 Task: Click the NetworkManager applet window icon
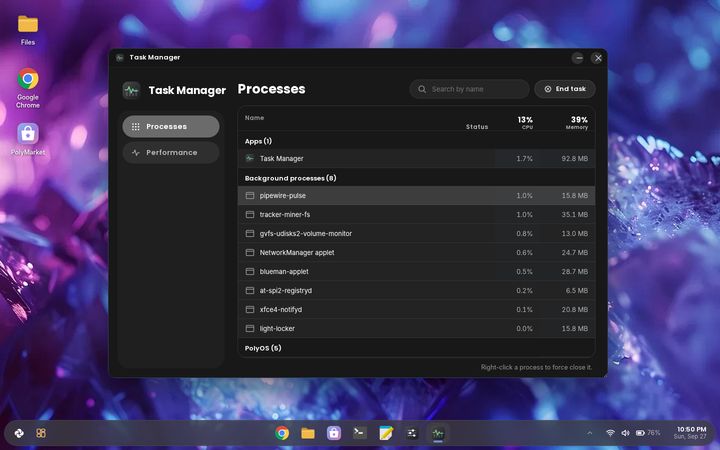coord(250,253)
